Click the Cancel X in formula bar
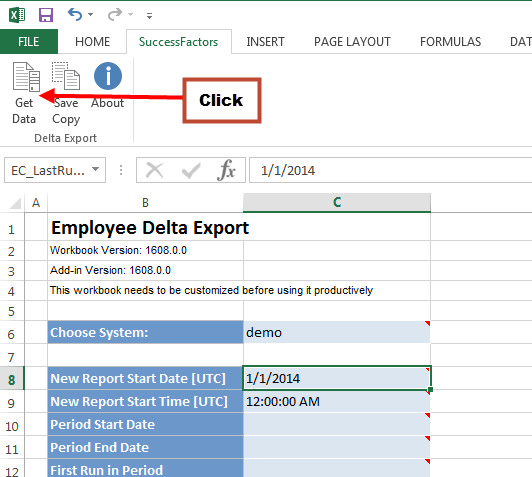Viewport: 532px width, 477px height. 154,170
